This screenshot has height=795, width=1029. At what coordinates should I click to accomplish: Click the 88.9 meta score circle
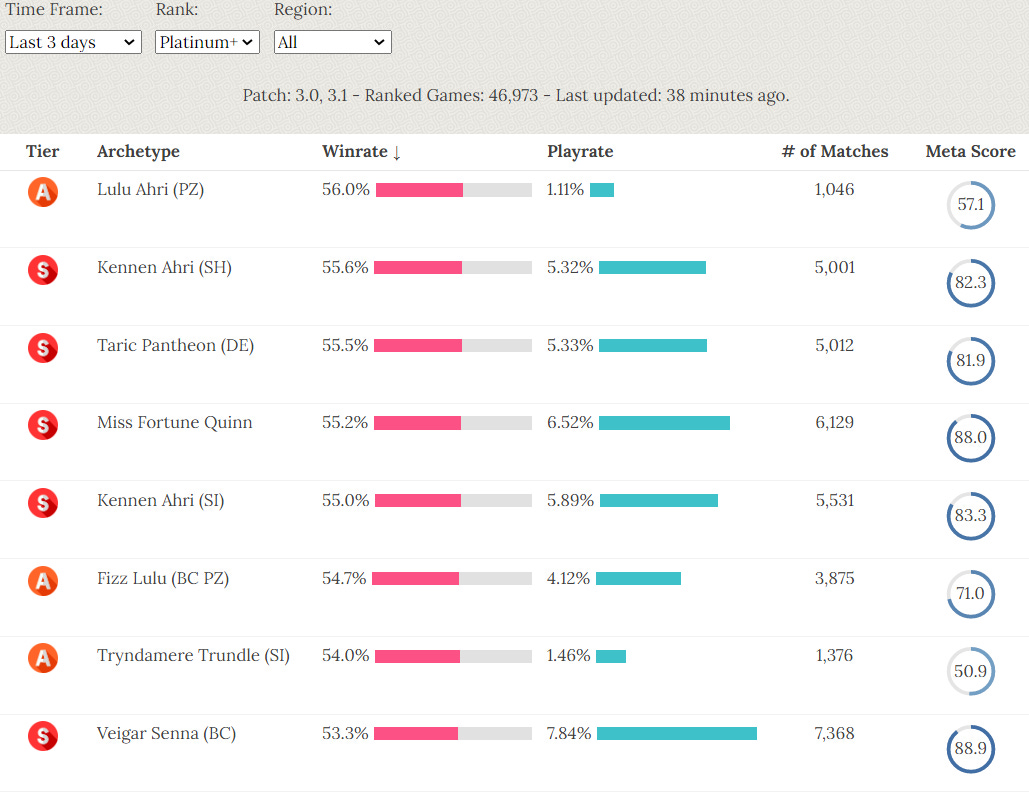(x=971, y=748)
